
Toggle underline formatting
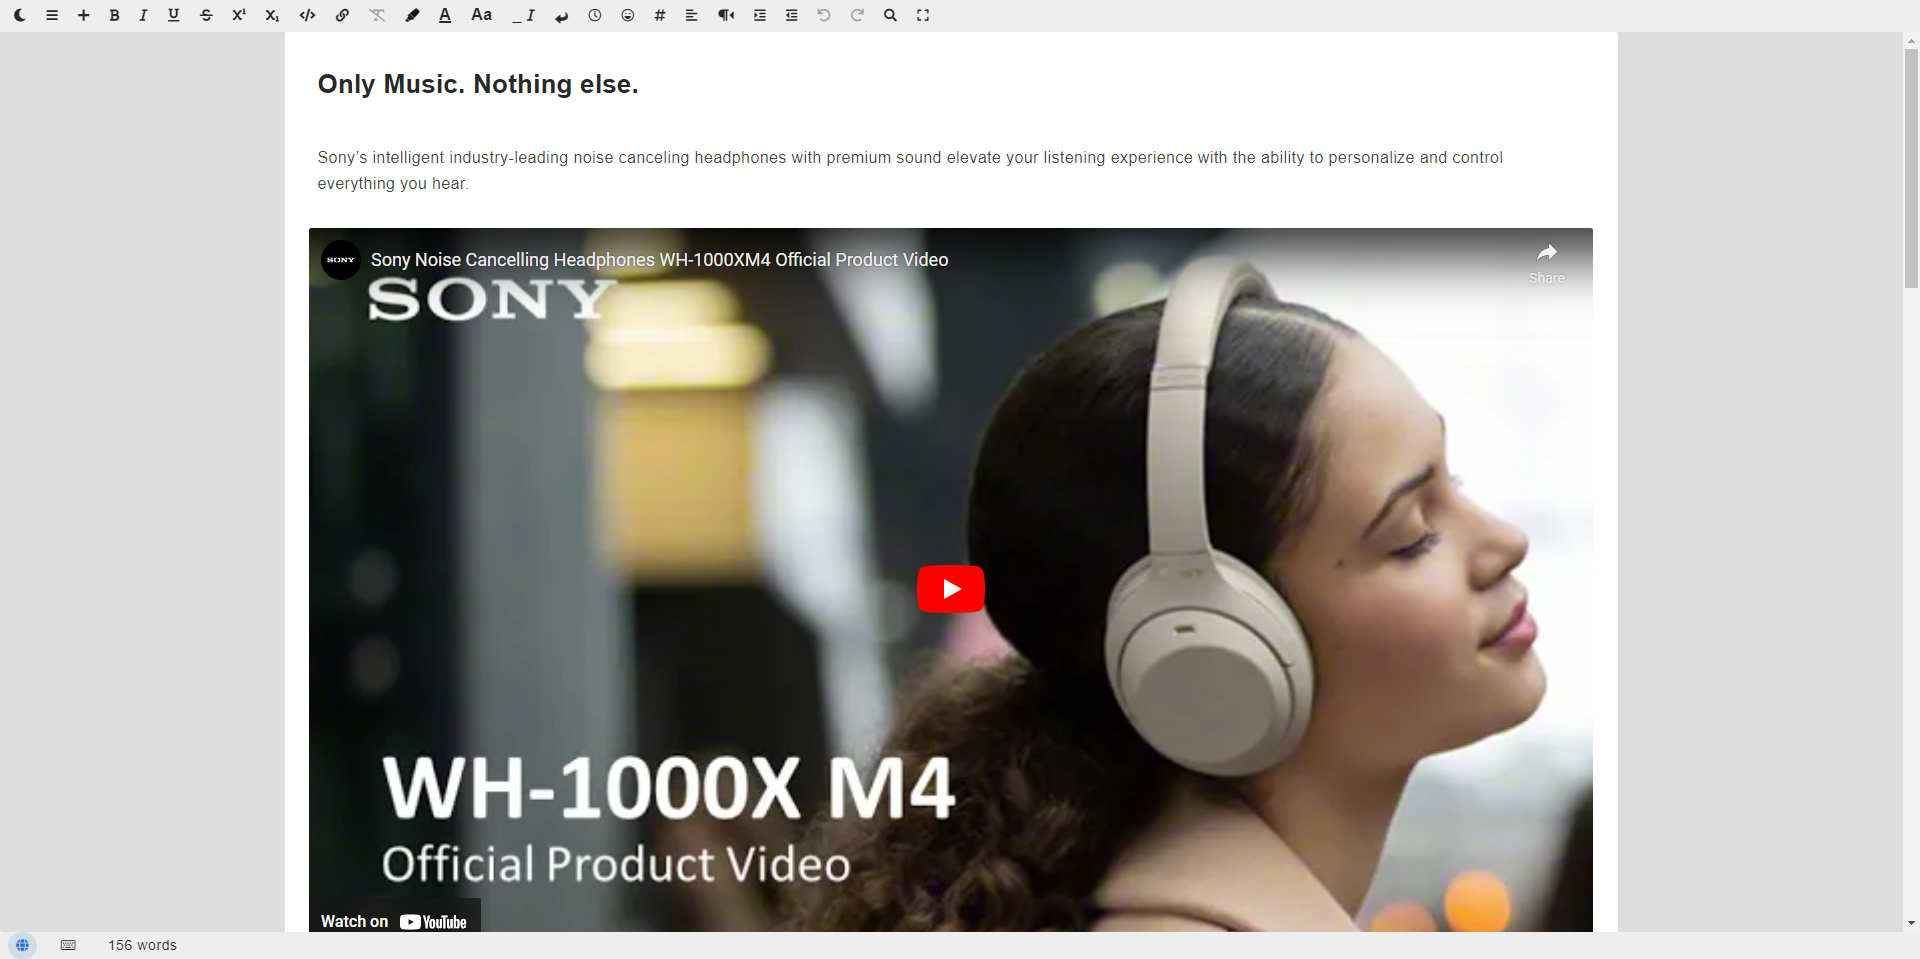point(174,15)
